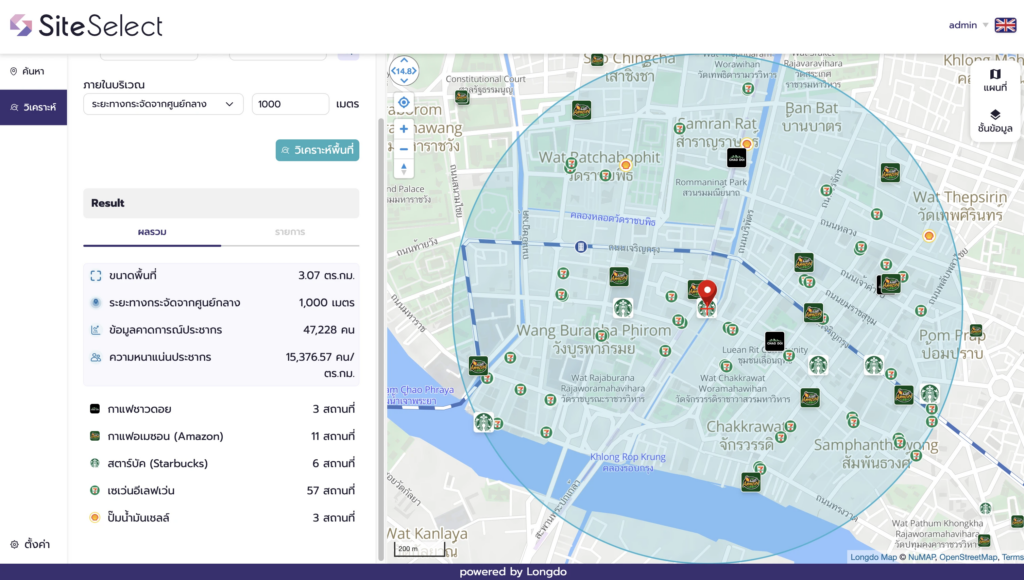Switch language via the UK flag
Viewport: 1024px width, 580px height.
point(1005,25)
